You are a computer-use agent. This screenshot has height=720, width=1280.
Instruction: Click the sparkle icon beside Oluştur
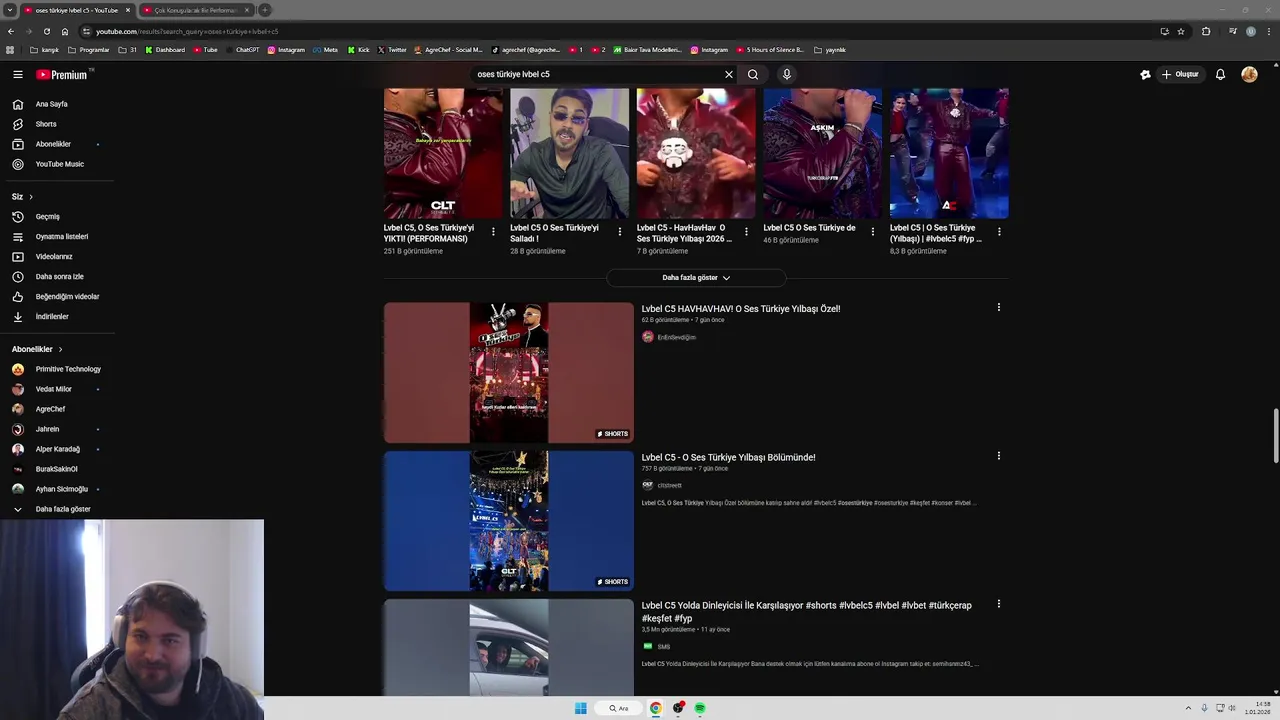[x=1145, y=74]
